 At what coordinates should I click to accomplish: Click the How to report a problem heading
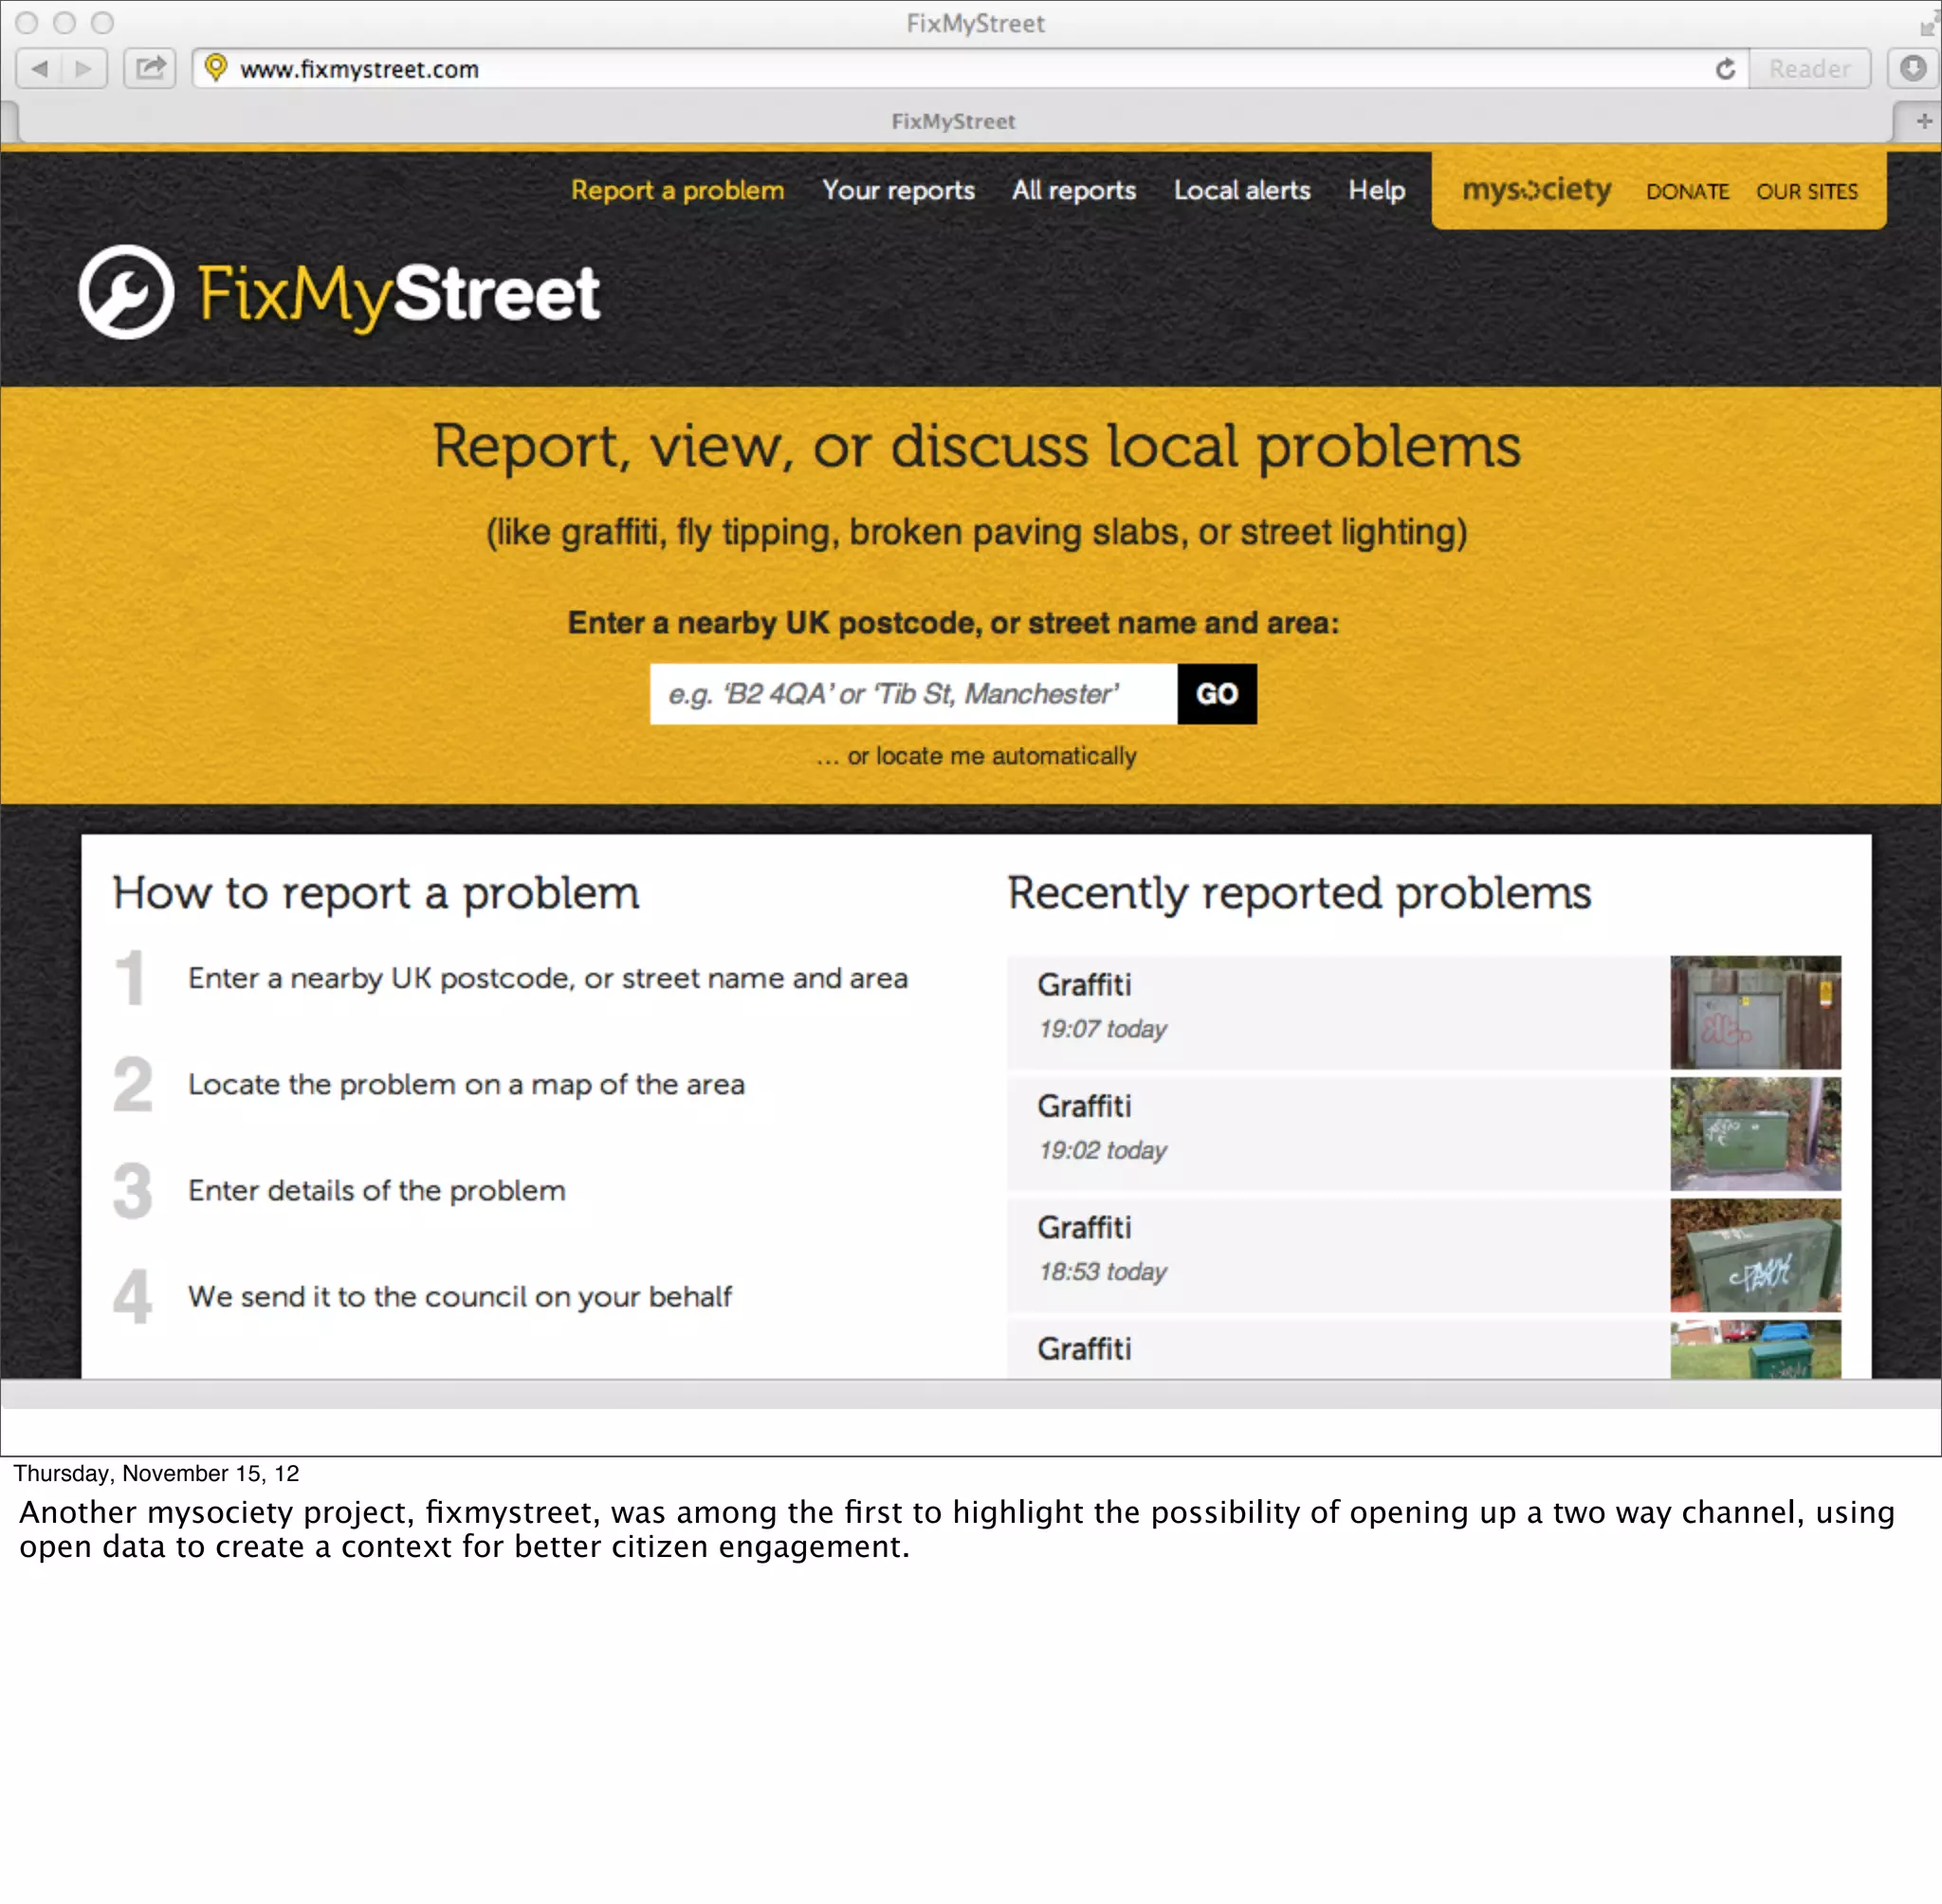coord(376,893)
